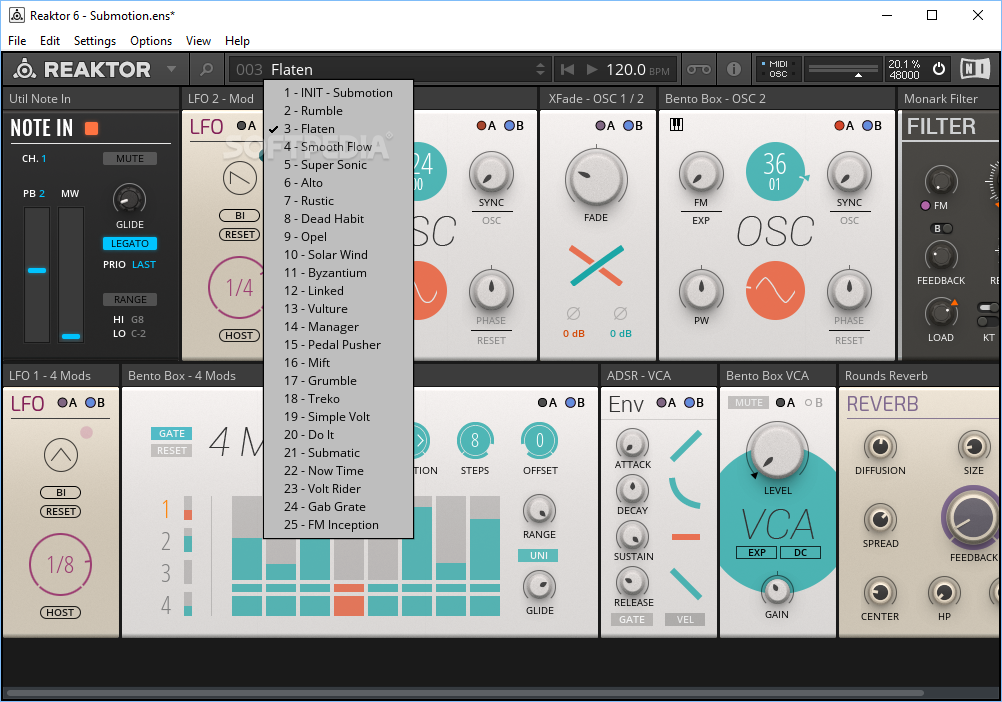Start playback with the play button
This screenshot has width=1002, height=702.
click(592, 69)
